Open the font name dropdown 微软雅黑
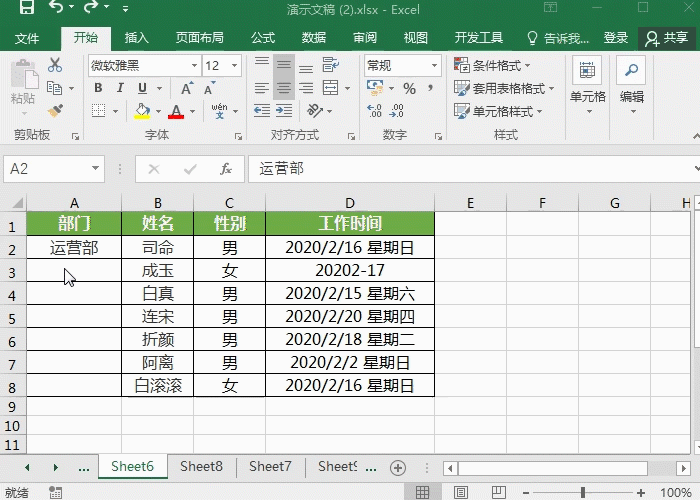 194,66
